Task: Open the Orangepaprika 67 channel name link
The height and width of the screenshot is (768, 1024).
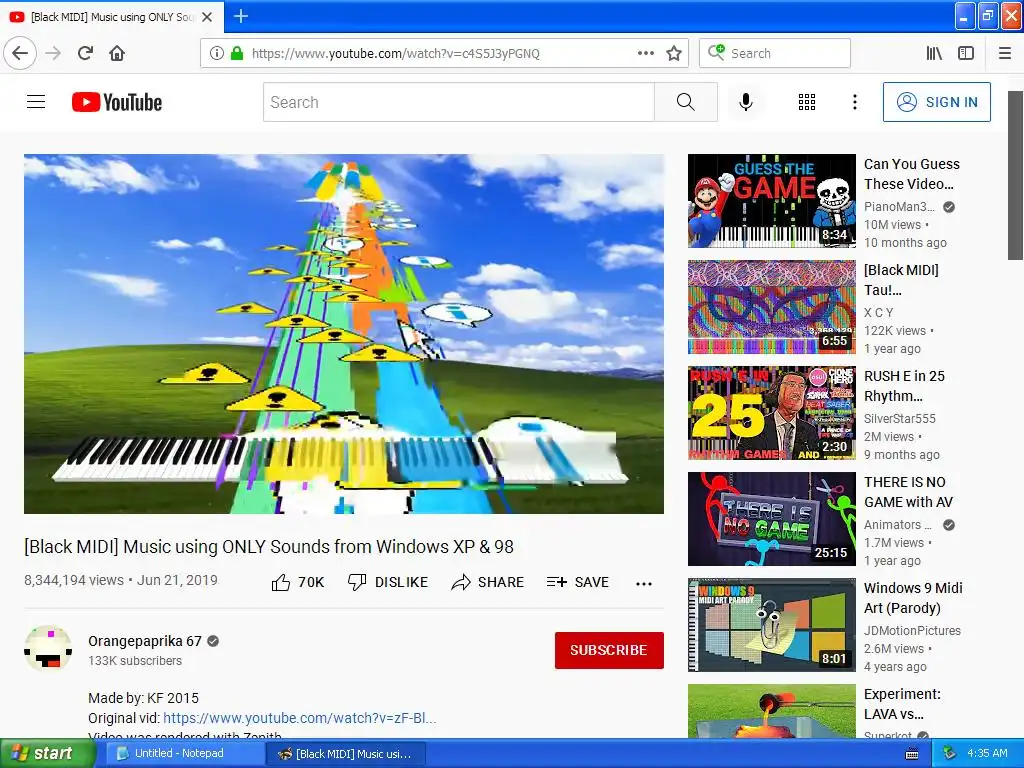Action: tap(145, 641)
